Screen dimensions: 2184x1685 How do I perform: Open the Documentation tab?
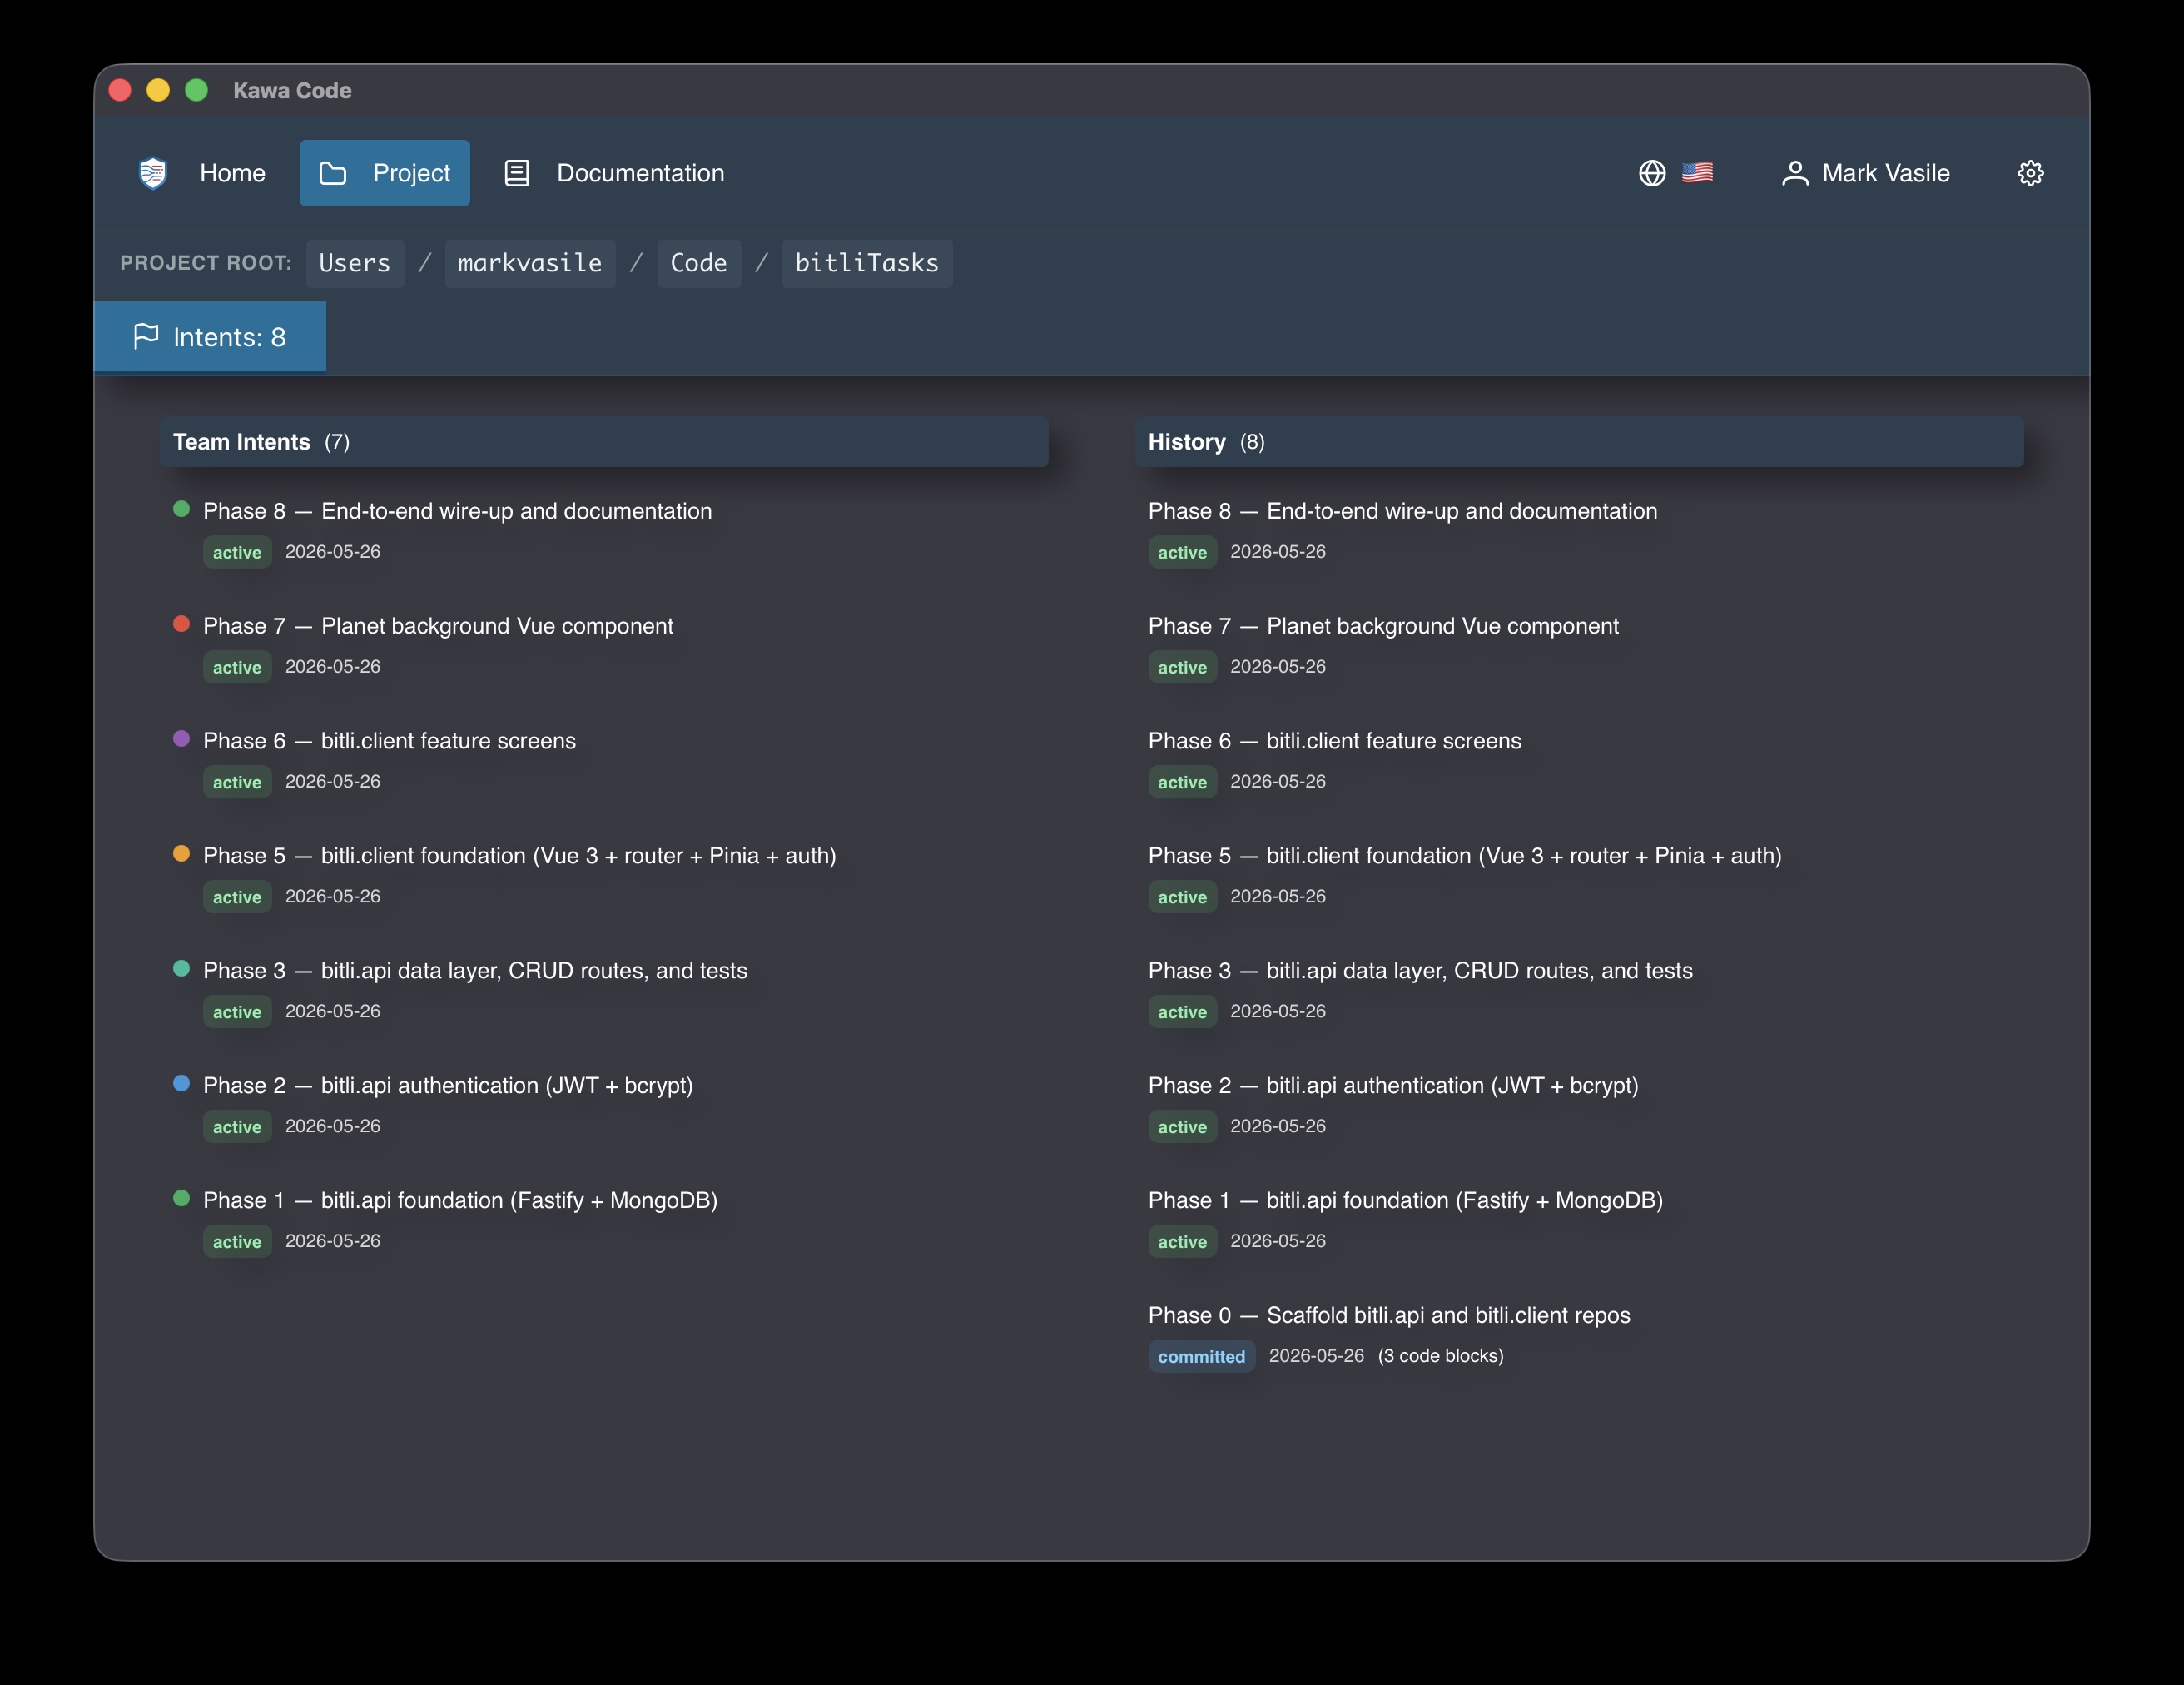[614, 173]
